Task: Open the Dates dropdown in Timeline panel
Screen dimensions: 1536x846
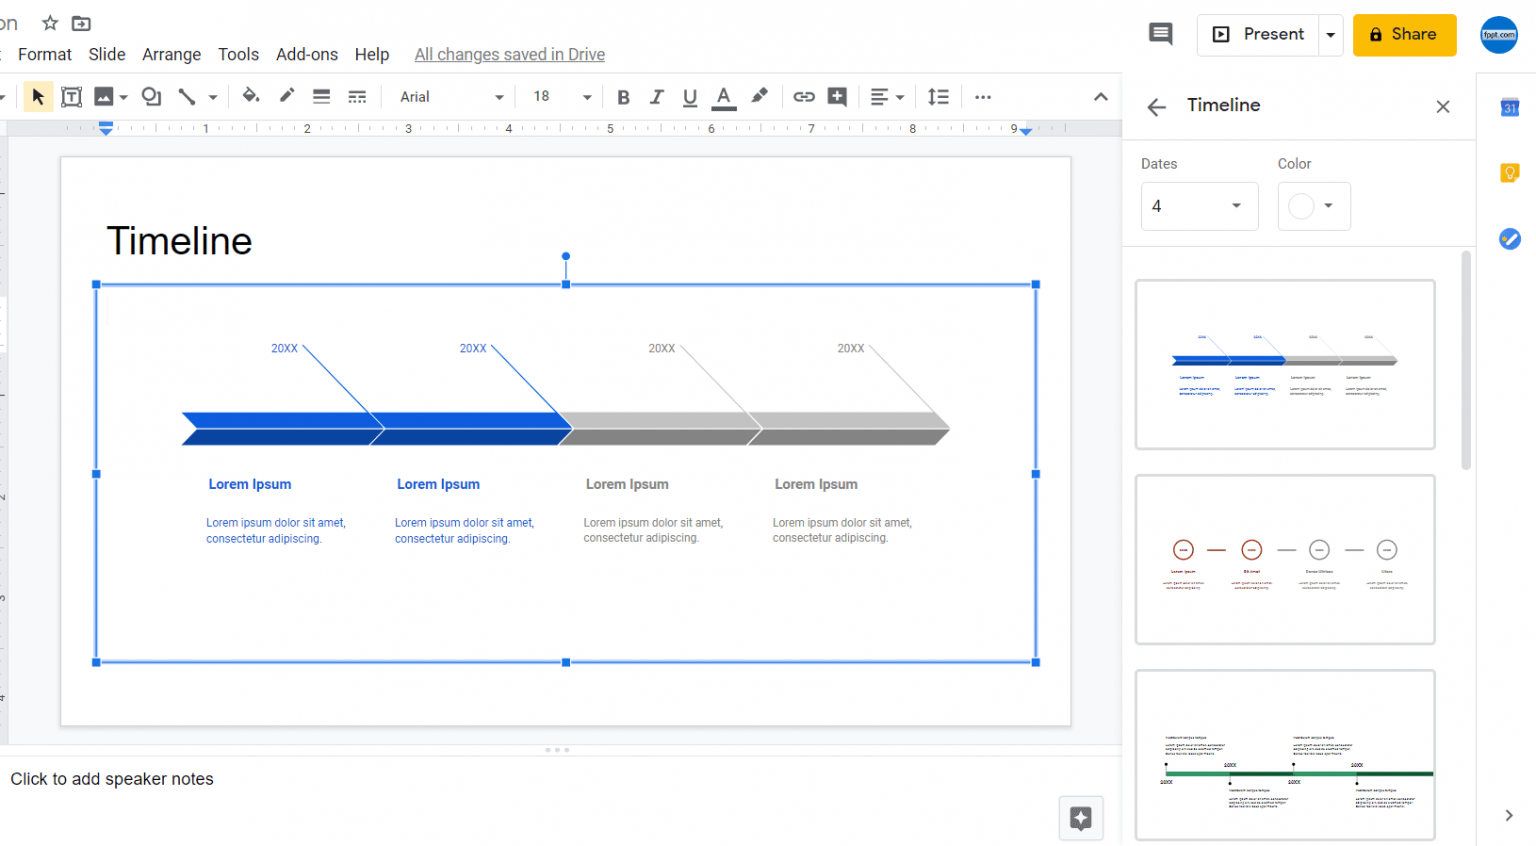Action: pyautogui.click(x=1199, y=206)
